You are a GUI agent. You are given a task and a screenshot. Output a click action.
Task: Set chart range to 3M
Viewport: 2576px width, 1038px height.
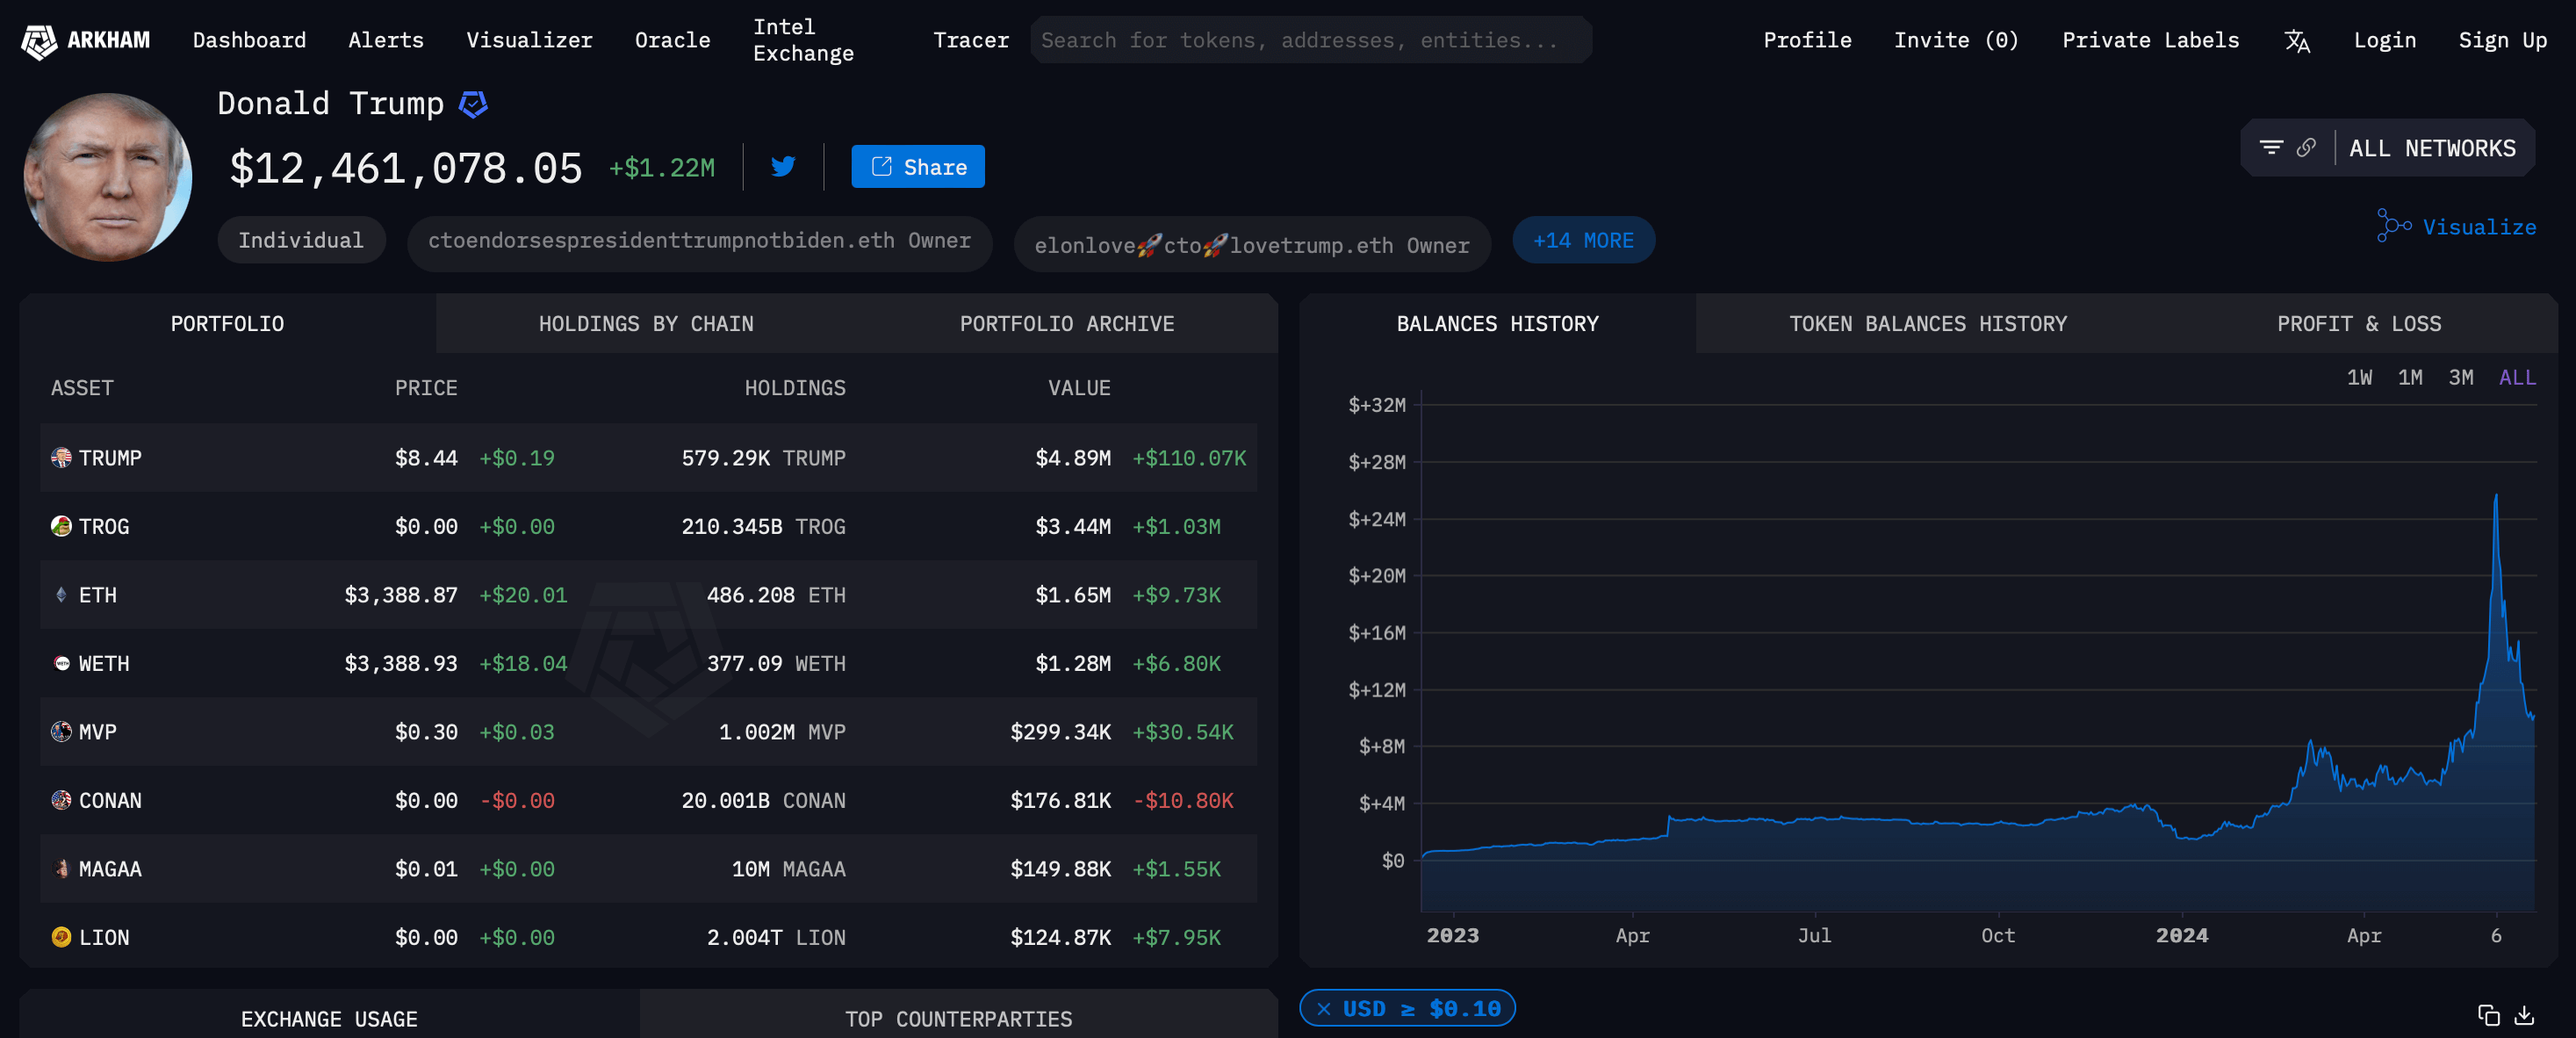pyautogui.click(x=2460, y=378)
